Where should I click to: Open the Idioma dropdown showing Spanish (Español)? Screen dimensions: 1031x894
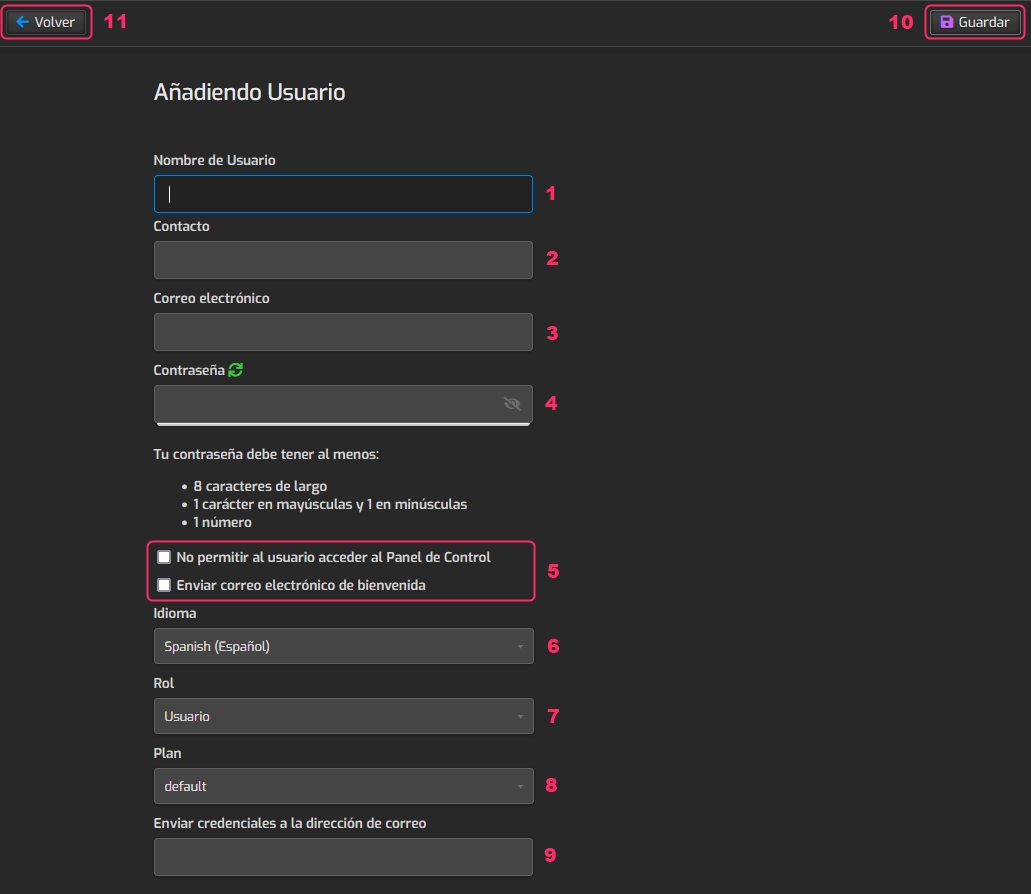pyautogui.click(x=343, y=646)
